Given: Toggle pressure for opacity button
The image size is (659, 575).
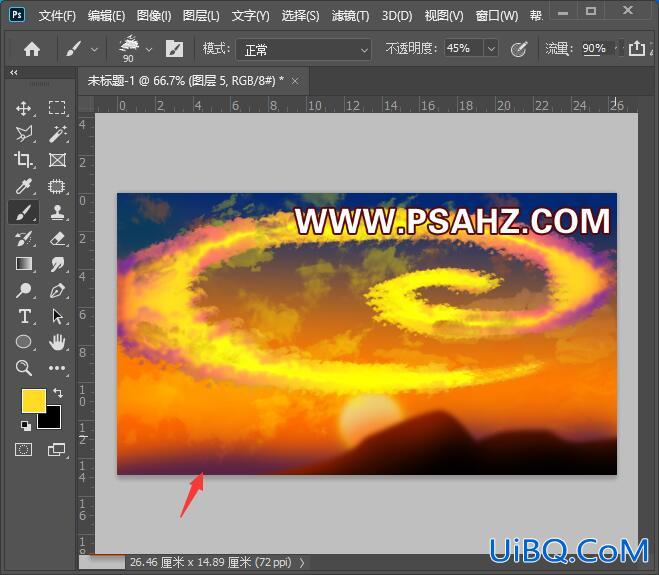Looking at the screenshot, I should point(519,50).
